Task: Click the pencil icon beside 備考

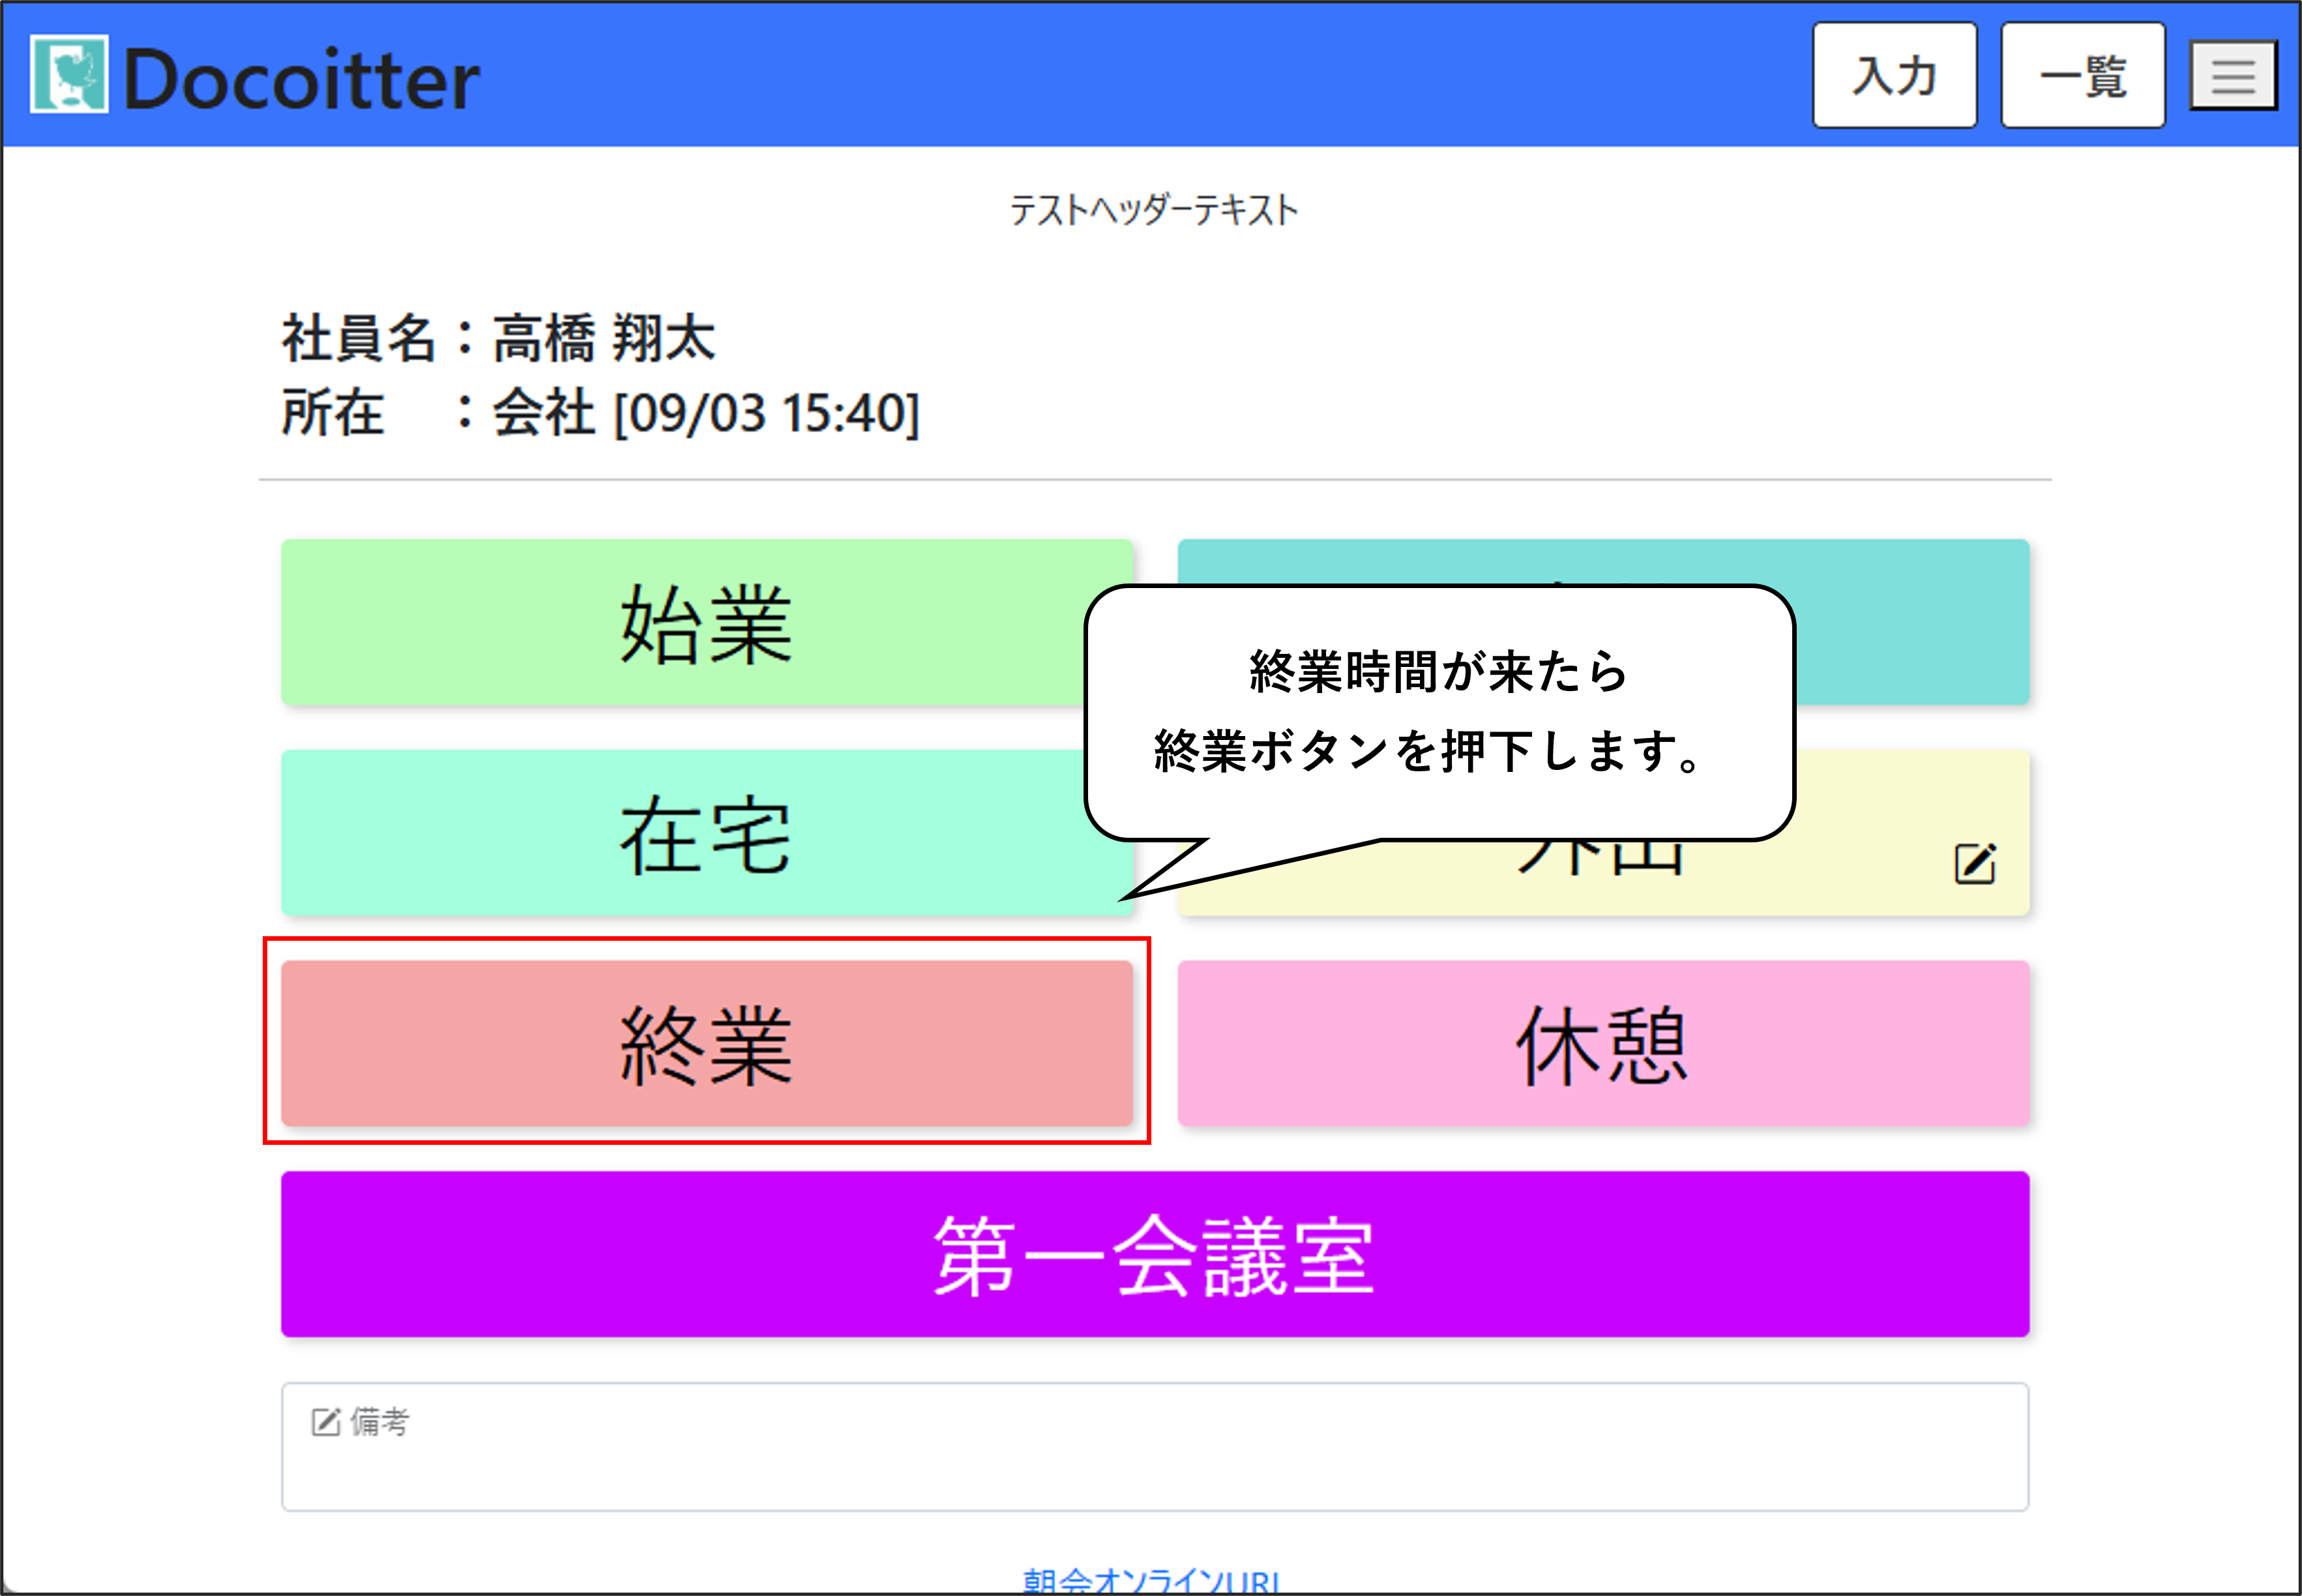Action: click(326, 1421)
